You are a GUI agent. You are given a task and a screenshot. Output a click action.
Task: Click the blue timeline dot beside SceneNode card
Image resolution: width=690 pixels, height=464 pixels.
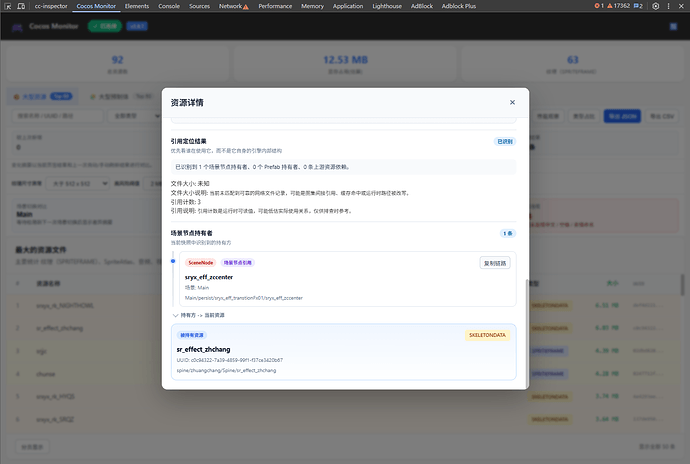[x=173, y=261]
